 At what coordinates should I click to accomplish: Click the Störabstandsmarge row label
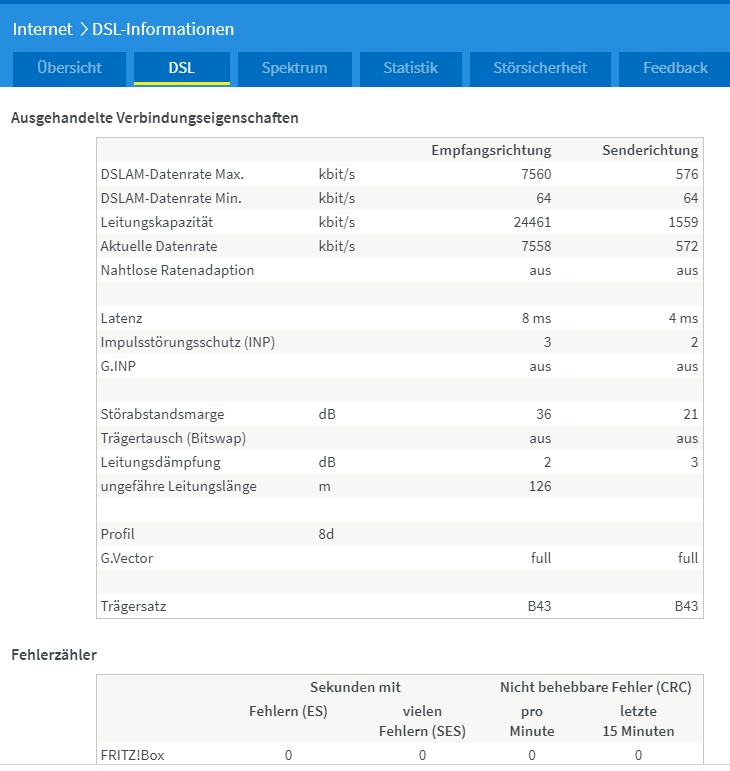[162, 414]
